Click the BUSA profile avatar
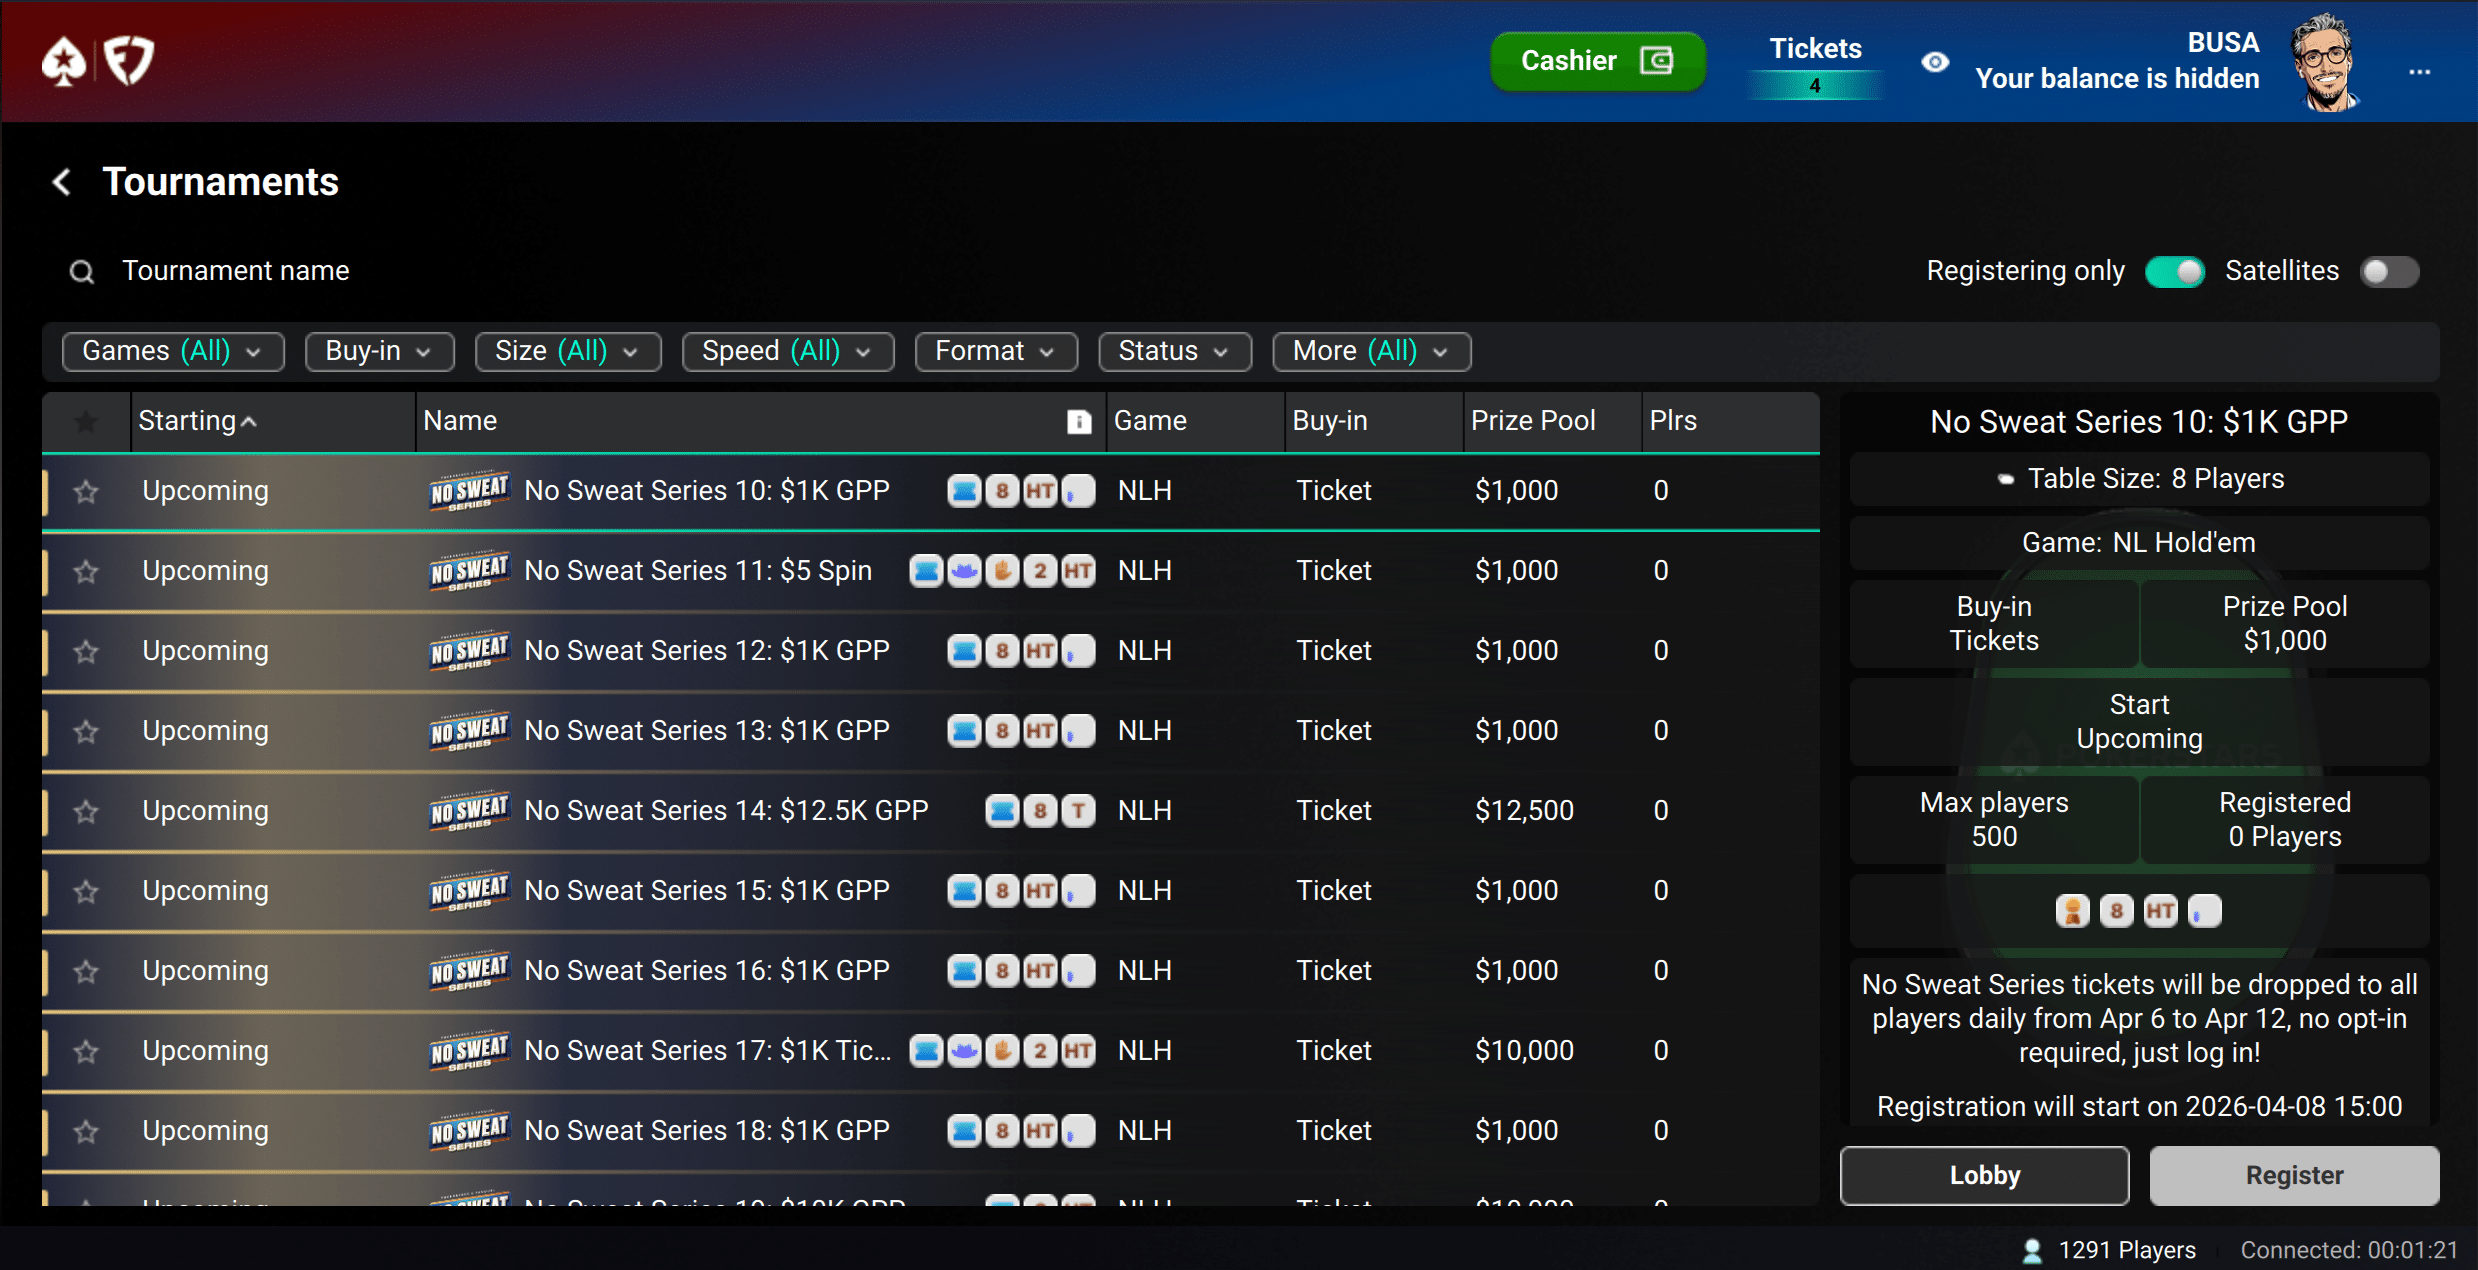Screen dimensions: 2478x1270 2325,62
